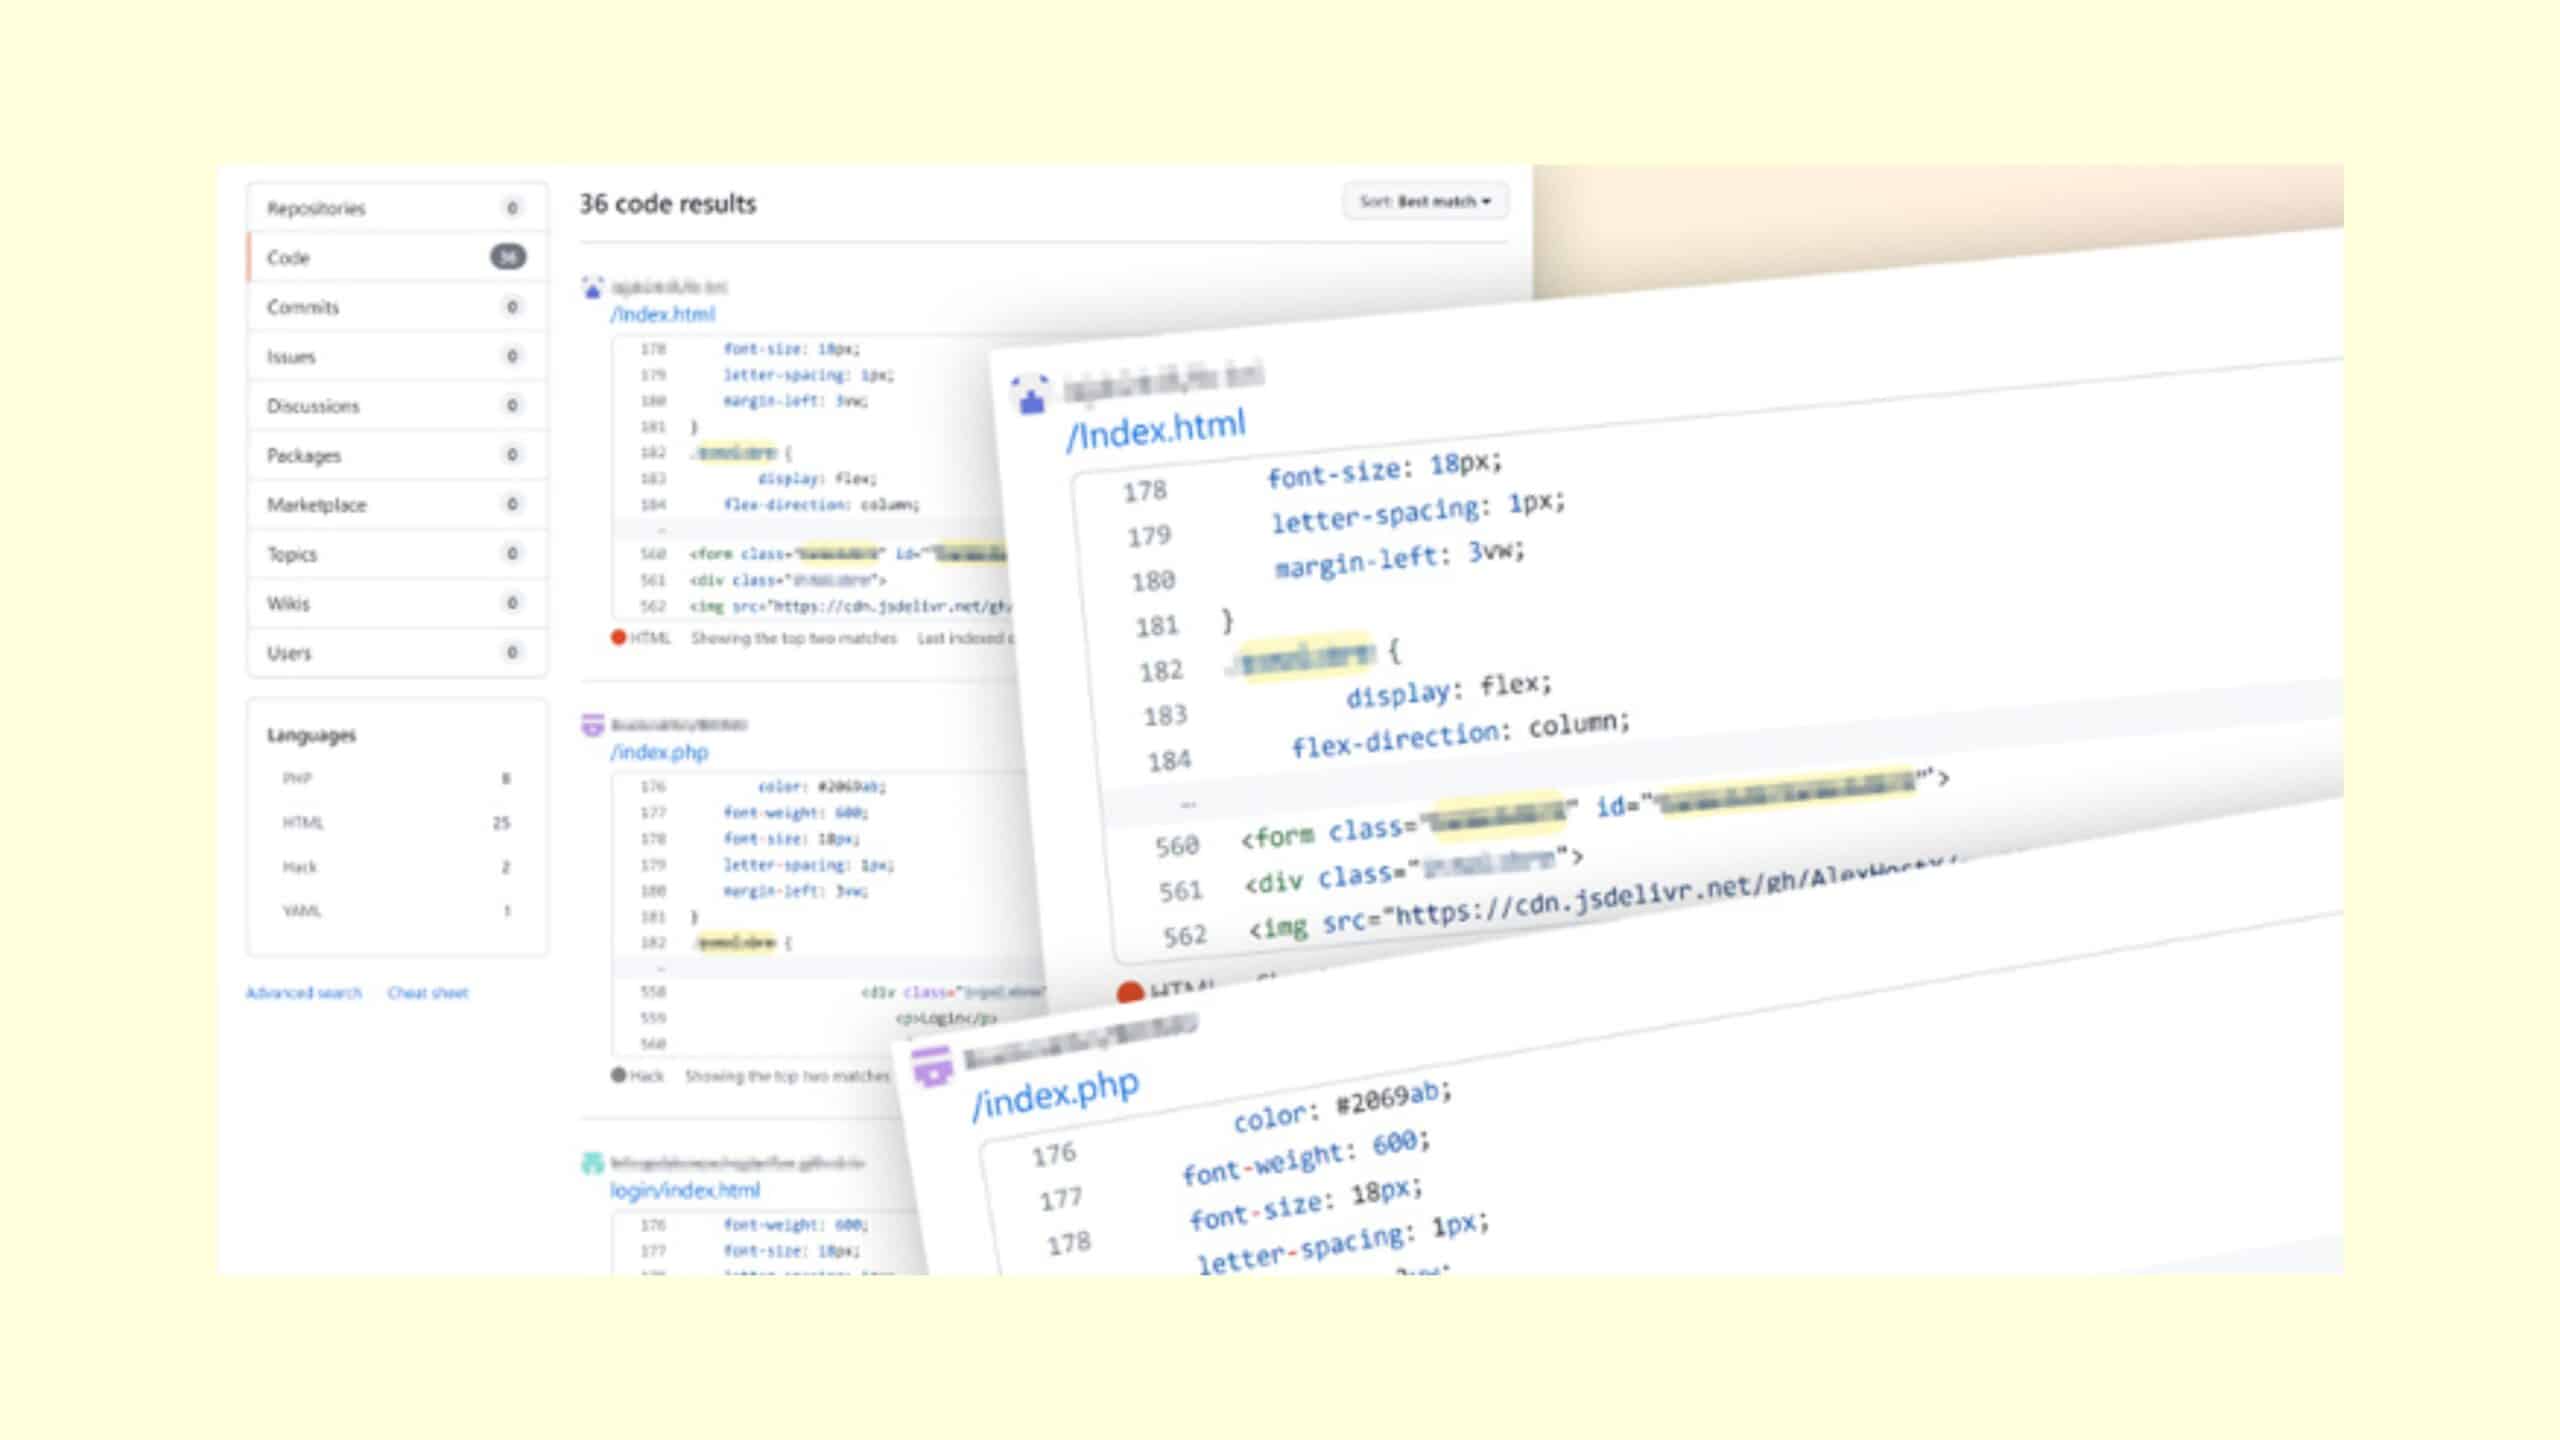Open the /index.html file link
This screenshot has height=1440, width=2560.
coord(663,314)
